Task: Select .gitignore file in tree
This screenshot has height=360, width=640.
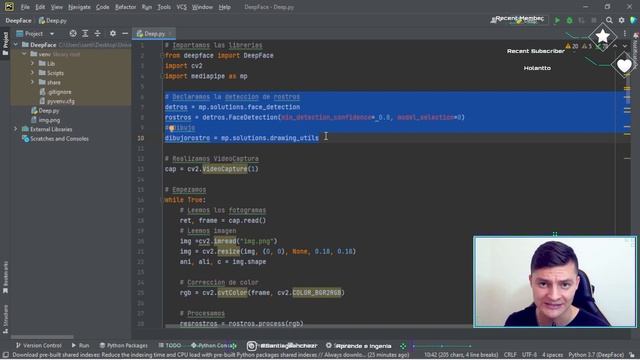Action: 56,92
